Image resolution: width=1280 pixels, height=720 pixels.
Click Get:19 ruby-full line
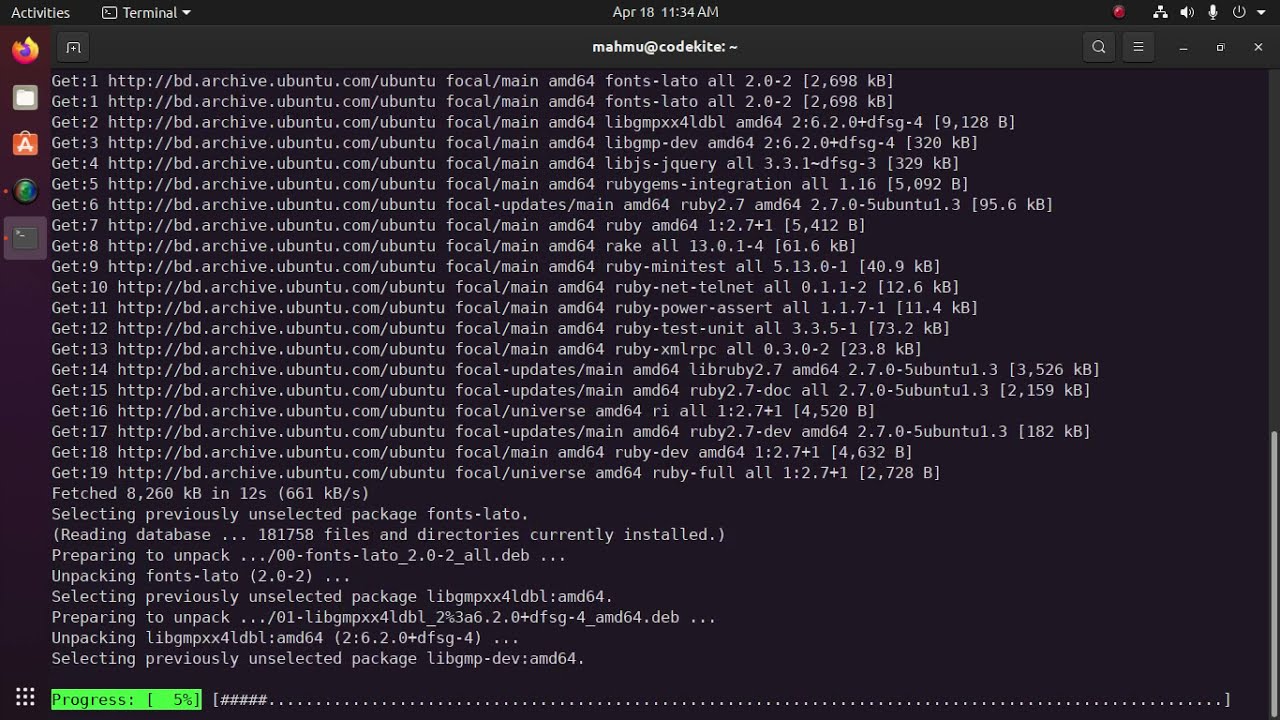496,473
